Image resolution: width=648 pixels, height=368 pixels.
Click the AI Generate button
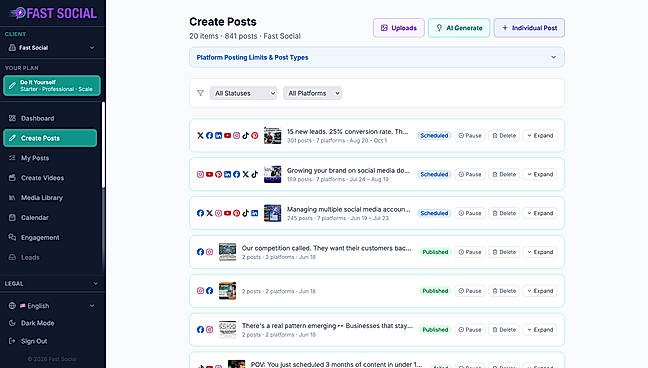pos(459,28)
